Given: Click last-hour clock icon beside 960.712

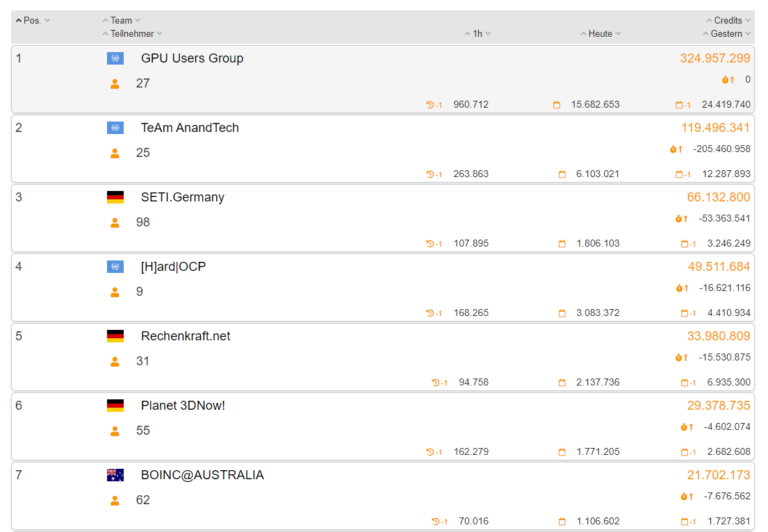Looking at the screenshot, I should 433,105.
